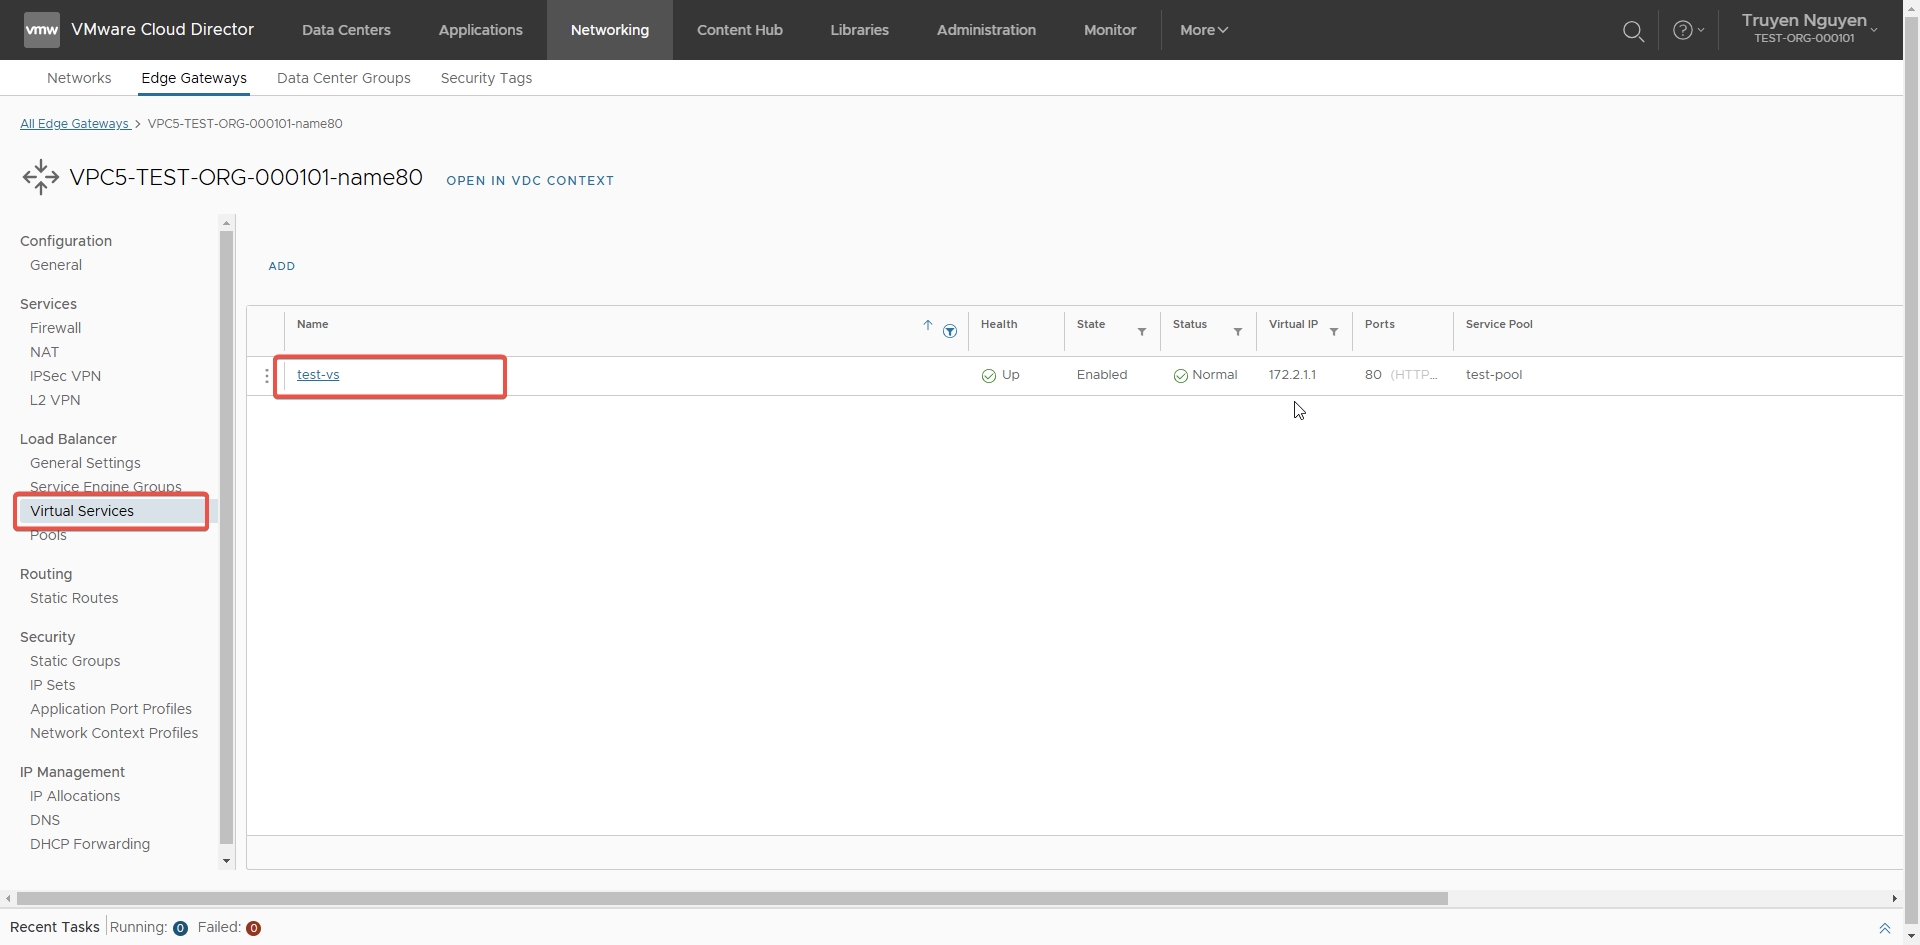
Task: Open the test-vs virtual service link
Action: [318, 375]
